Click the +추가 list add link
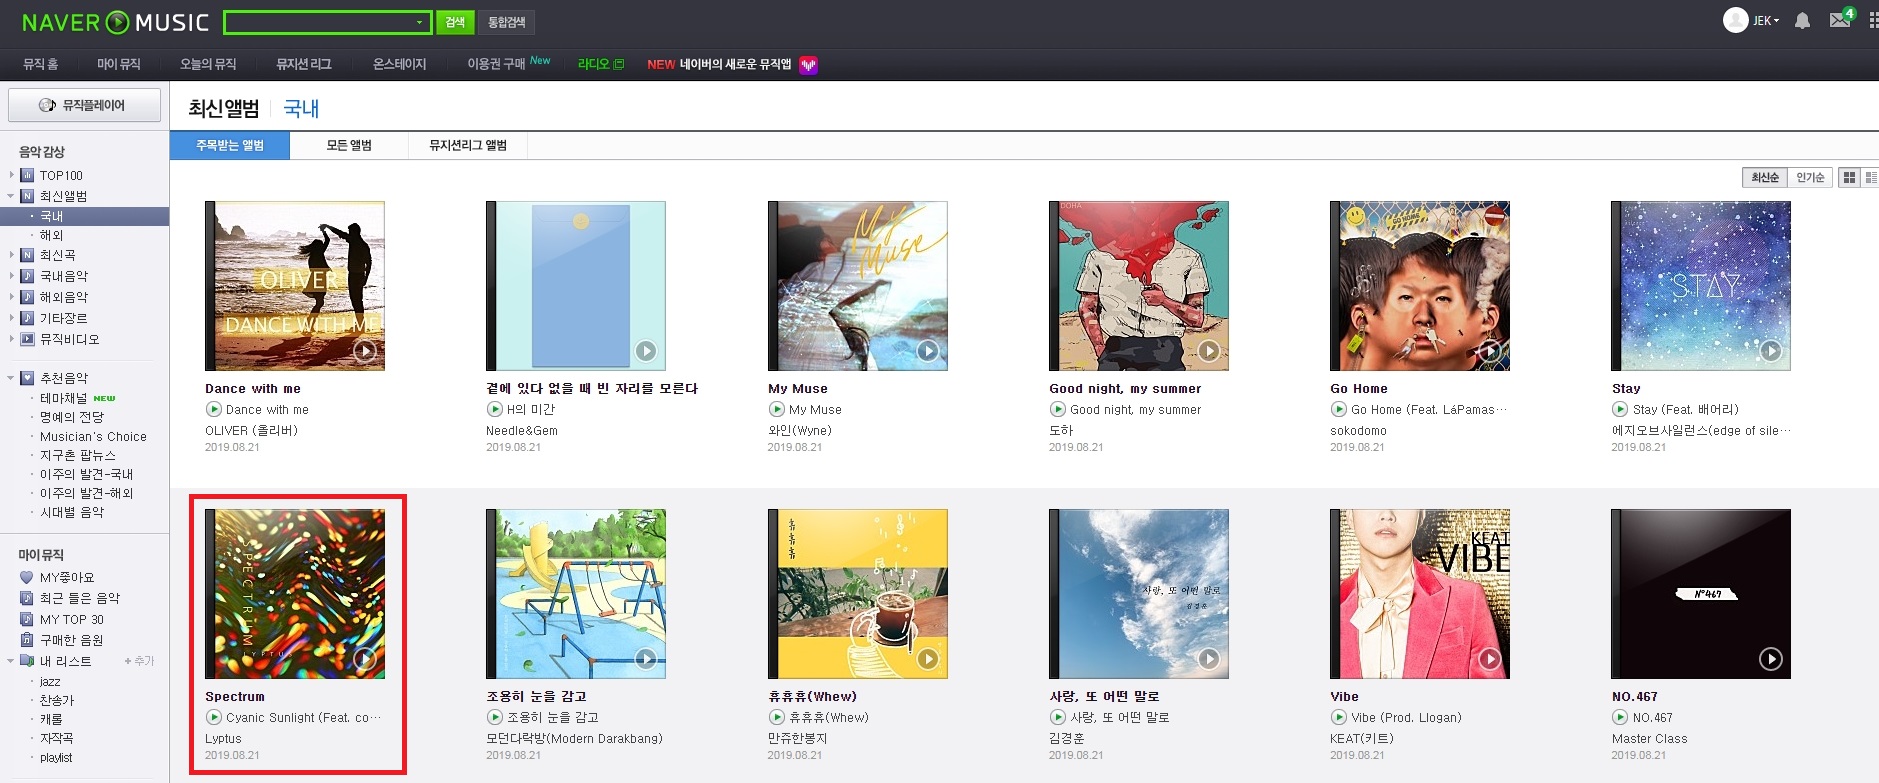The height and width of the screenshot is (783, 1879). (x=139, y=661)
